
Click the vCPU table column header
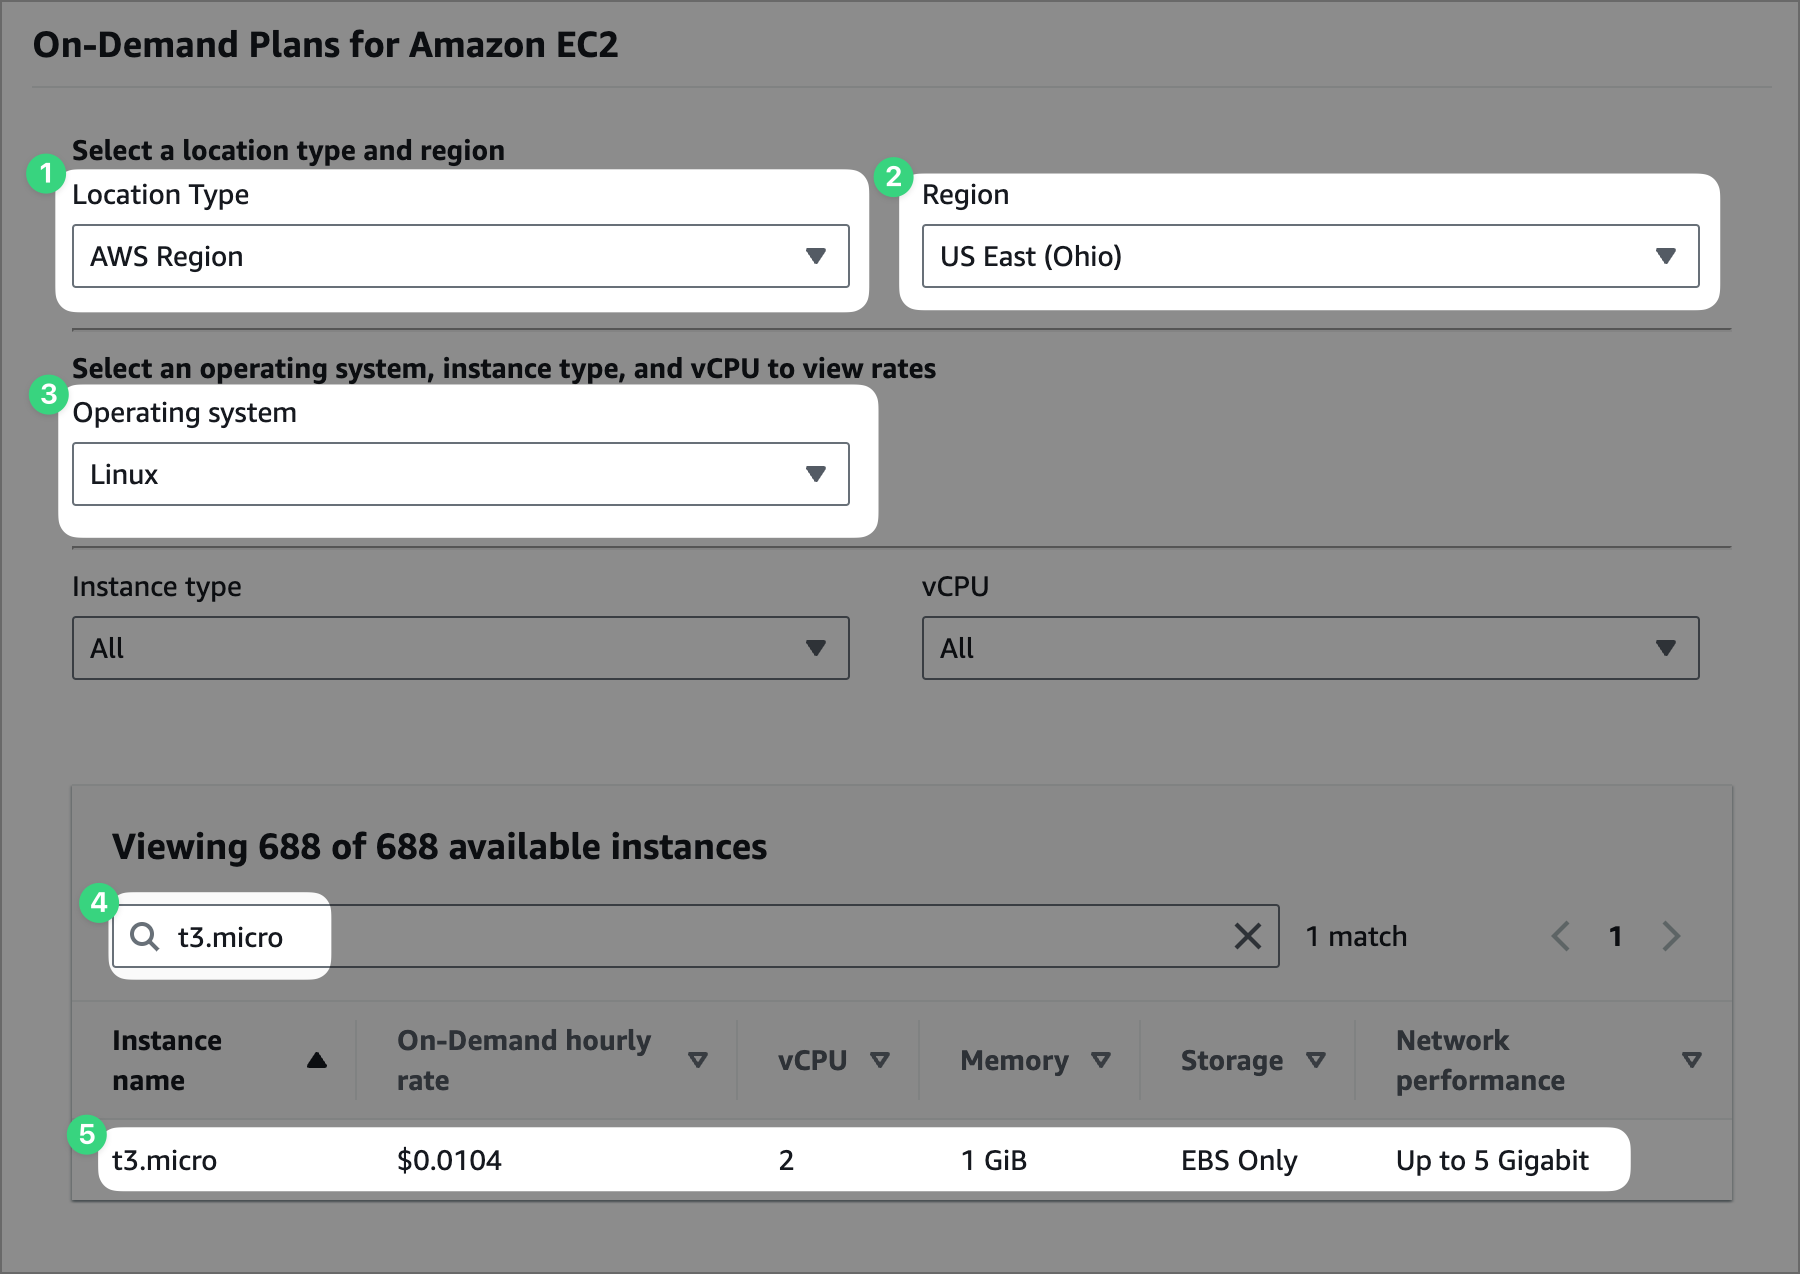coord(812,1060)
